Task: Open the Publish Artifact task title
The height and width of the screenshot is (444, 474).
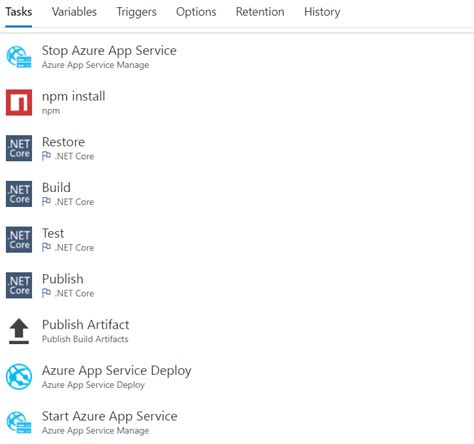Action: [x=86, y=324]
